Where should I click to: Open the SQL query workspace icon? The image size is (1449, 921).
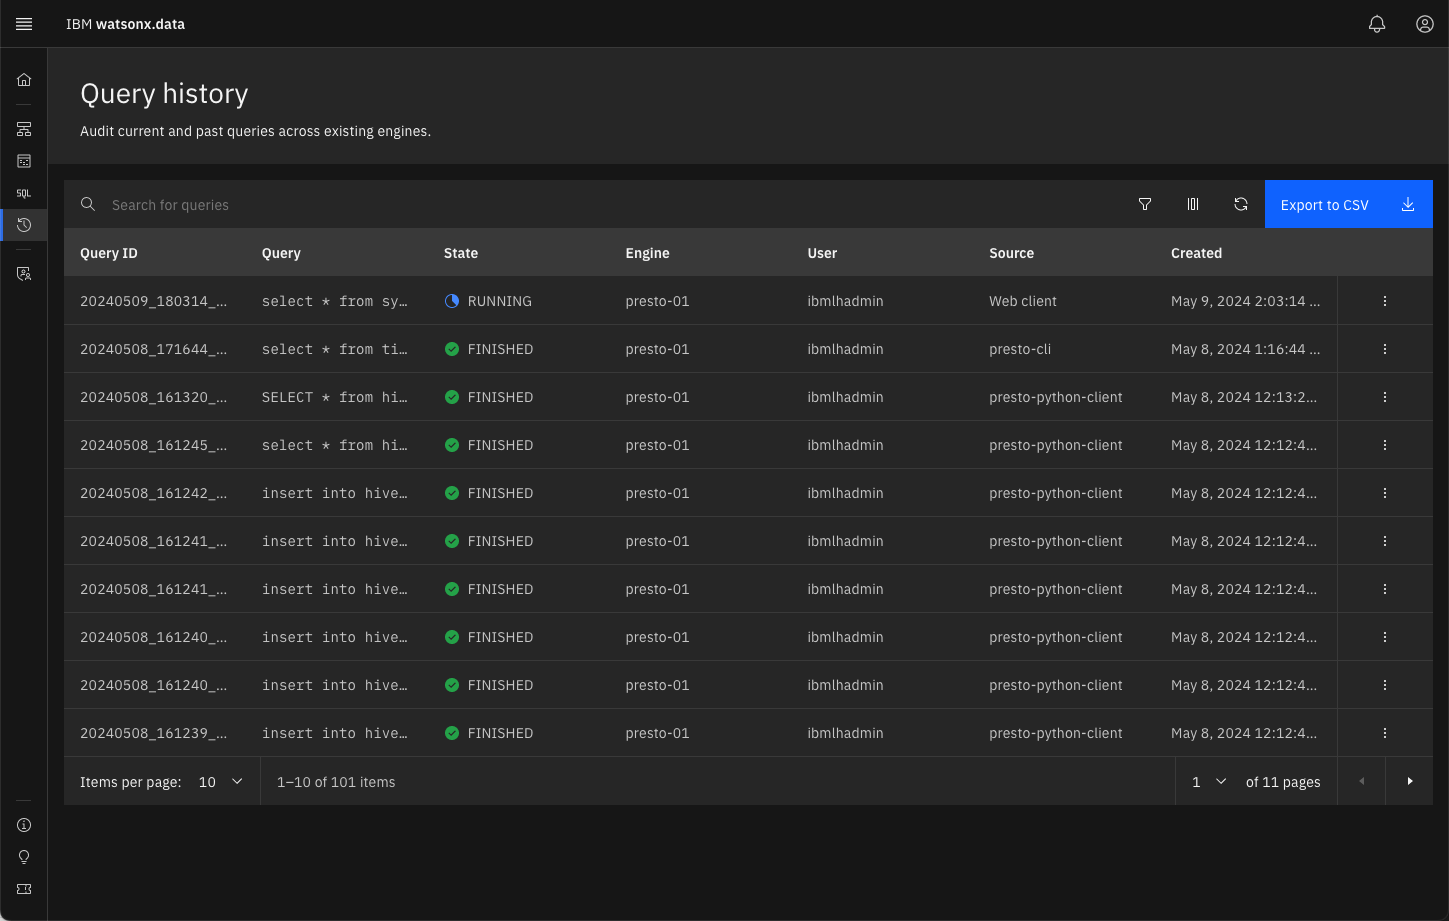coord(24,193)
